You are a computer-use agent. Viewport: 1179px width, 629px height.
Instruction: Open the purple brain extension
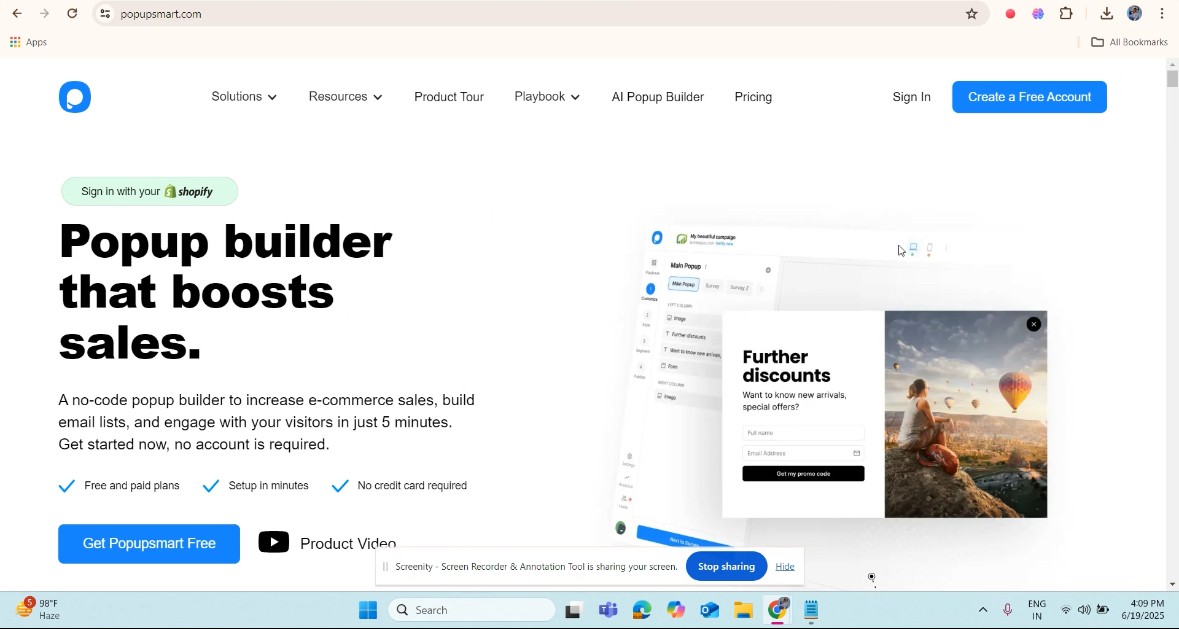[1038, 14]
